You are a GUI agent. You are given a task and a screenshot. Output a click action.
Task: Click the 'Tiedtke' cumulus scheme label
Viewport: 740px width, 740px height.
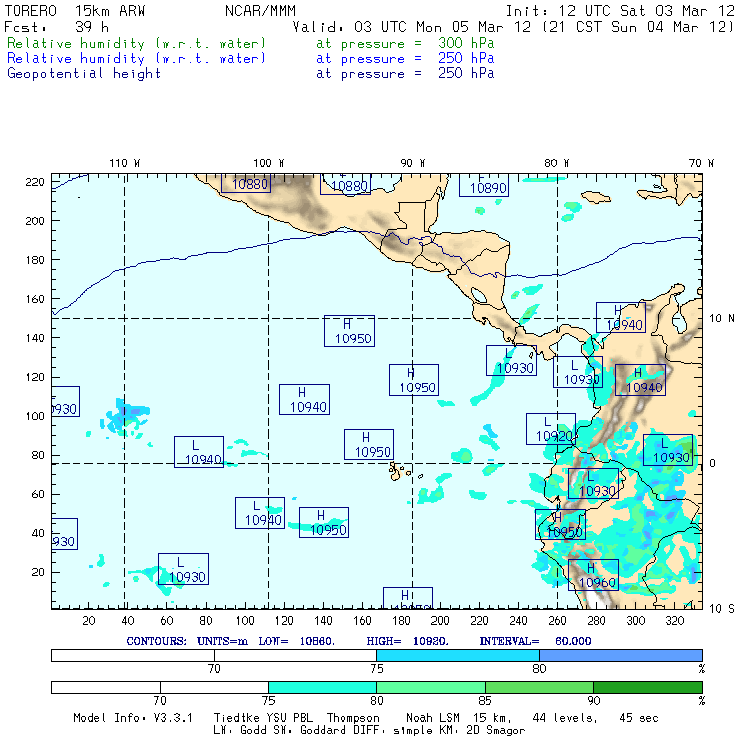(237, 718)
